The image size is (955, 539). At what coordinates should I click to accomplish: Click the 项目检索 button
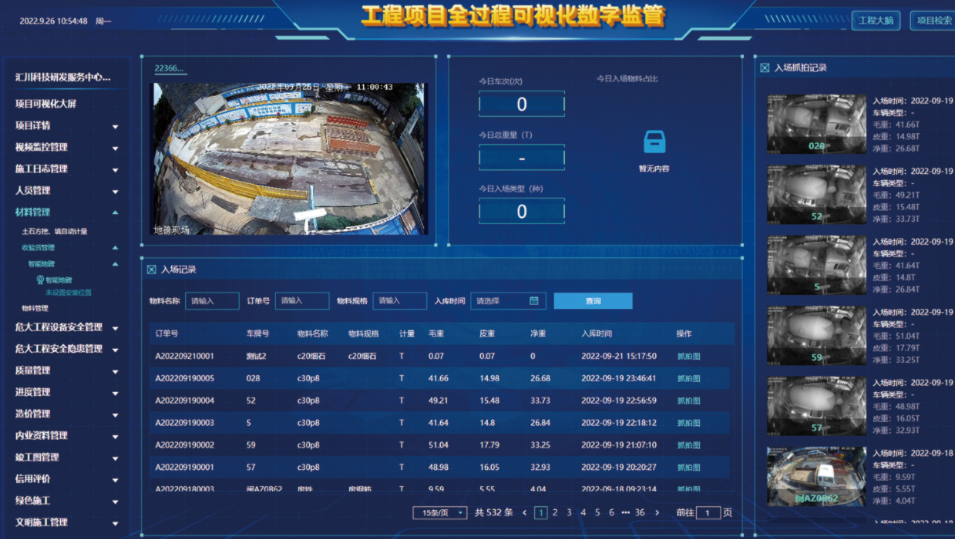(x=933, y=21)
